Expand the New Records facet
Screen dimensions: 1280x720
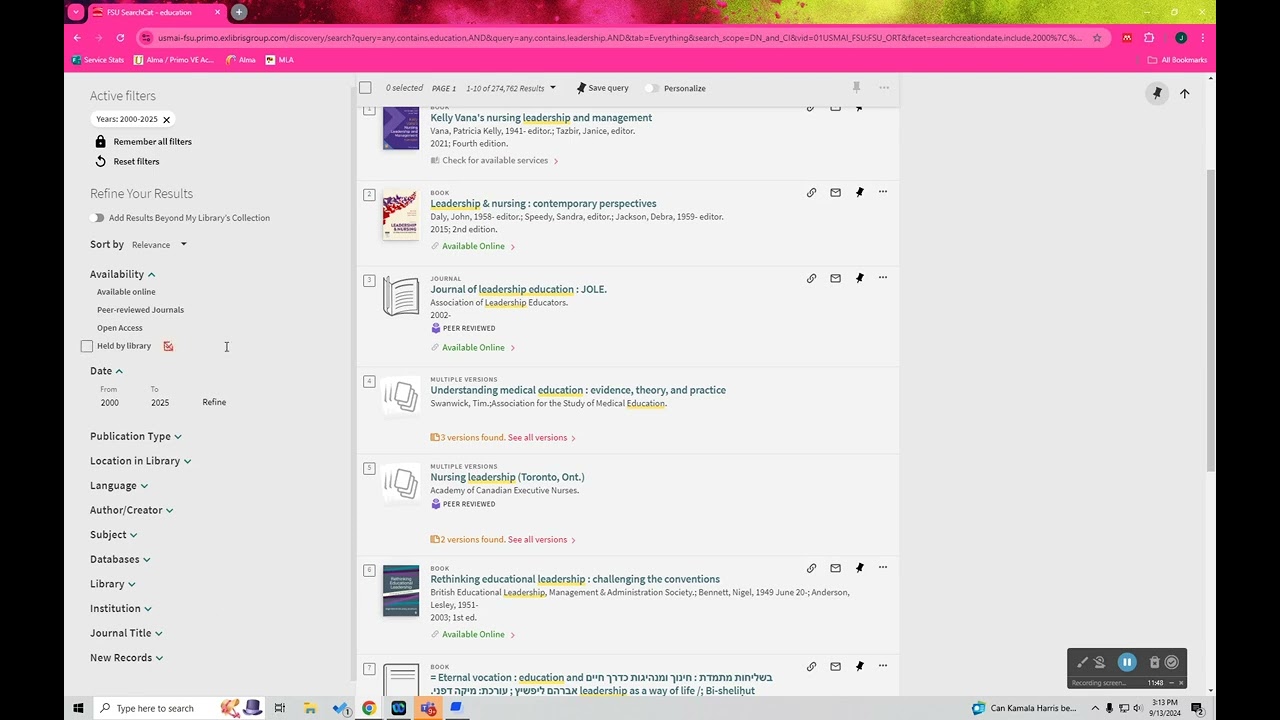(x=126, y=658)
